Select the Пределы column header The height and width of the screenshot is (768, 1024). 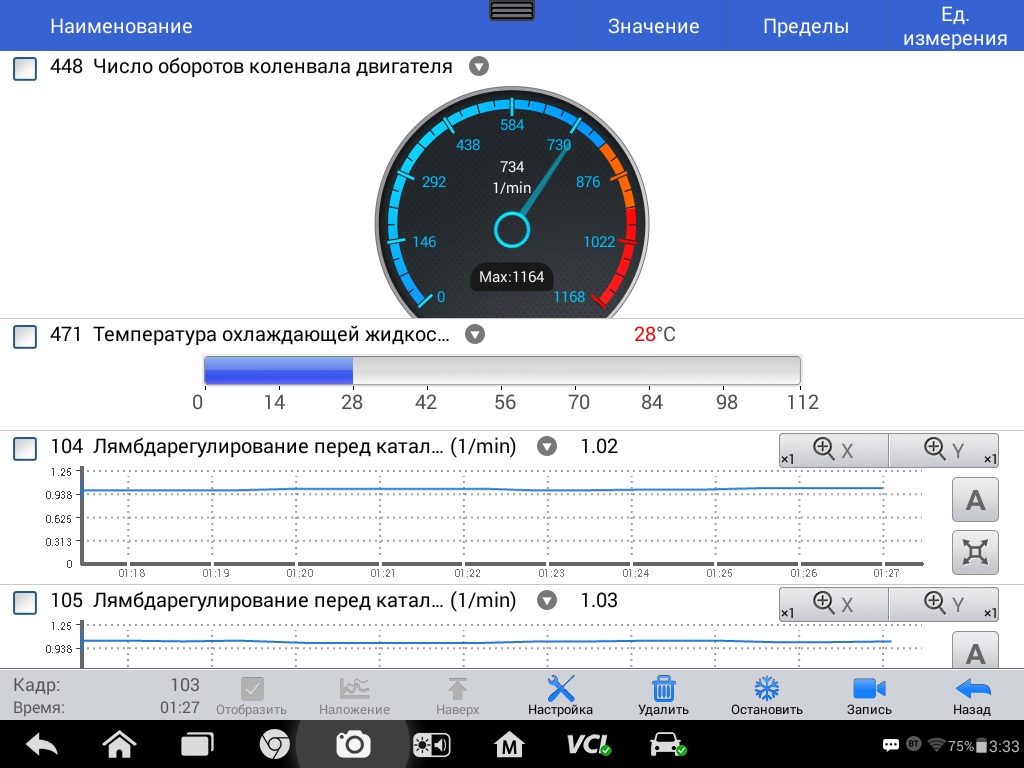[805, 27]
